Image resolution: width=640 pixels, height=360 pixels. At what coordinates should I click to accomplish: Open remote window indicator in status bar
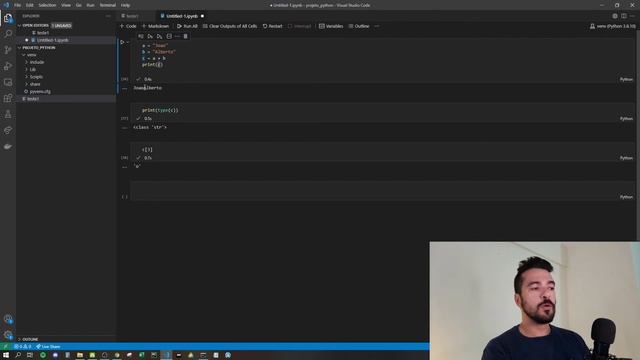coord(5,347)
